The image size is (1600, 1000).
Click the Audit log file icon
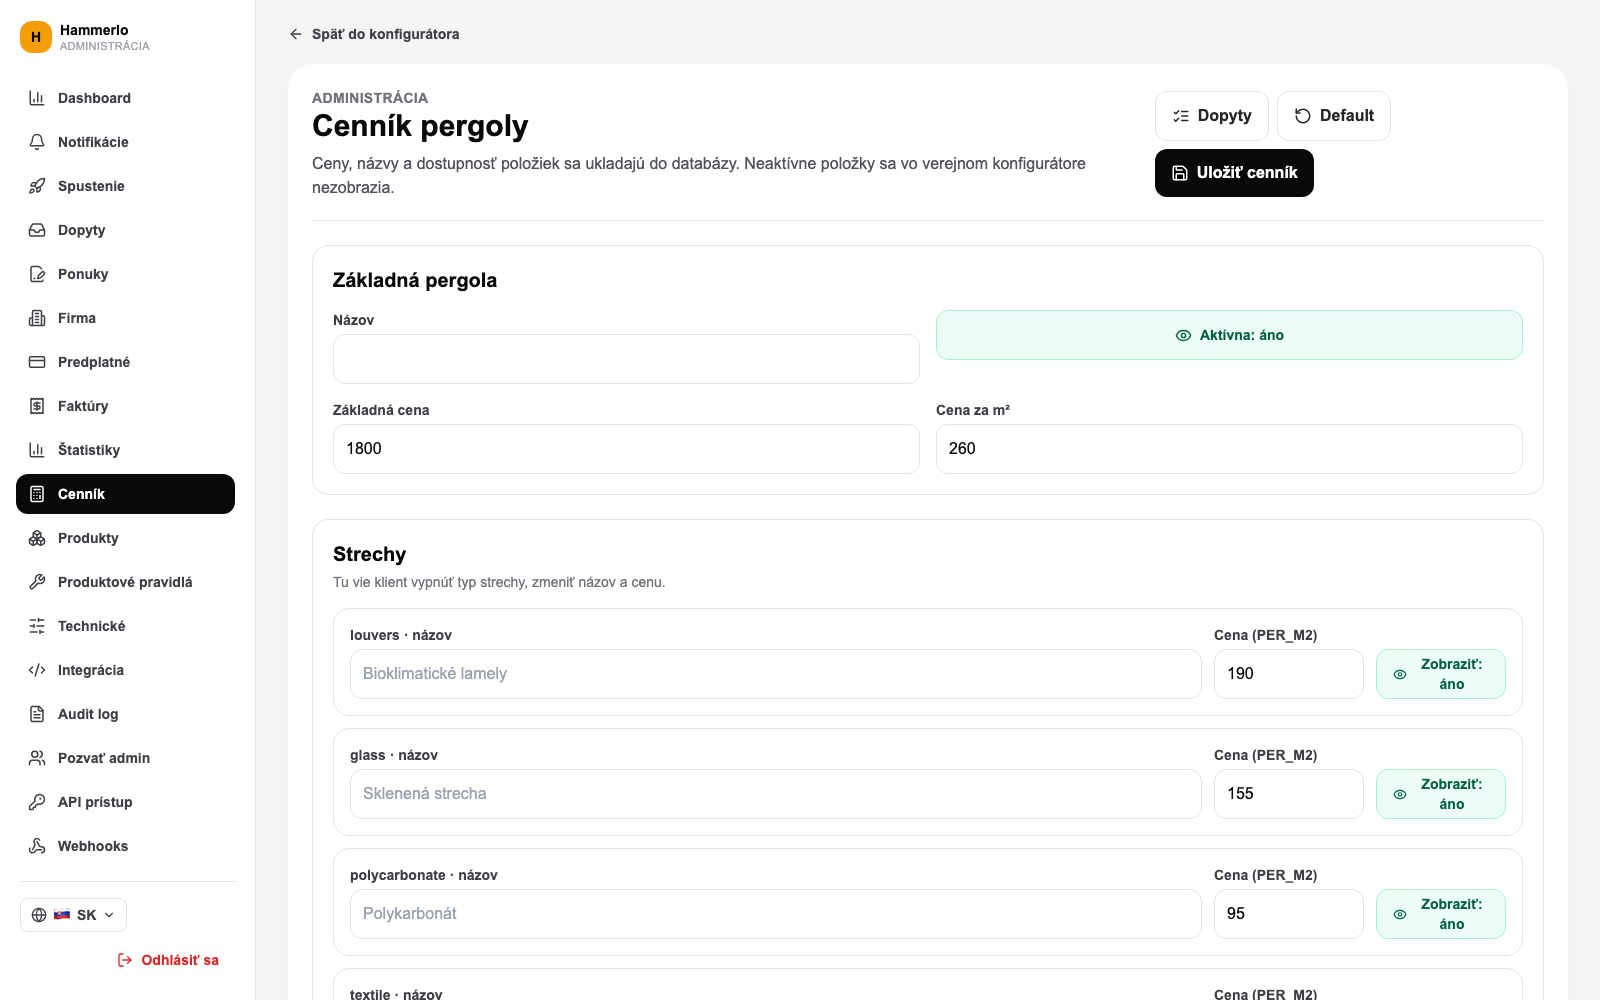point(37,714)
